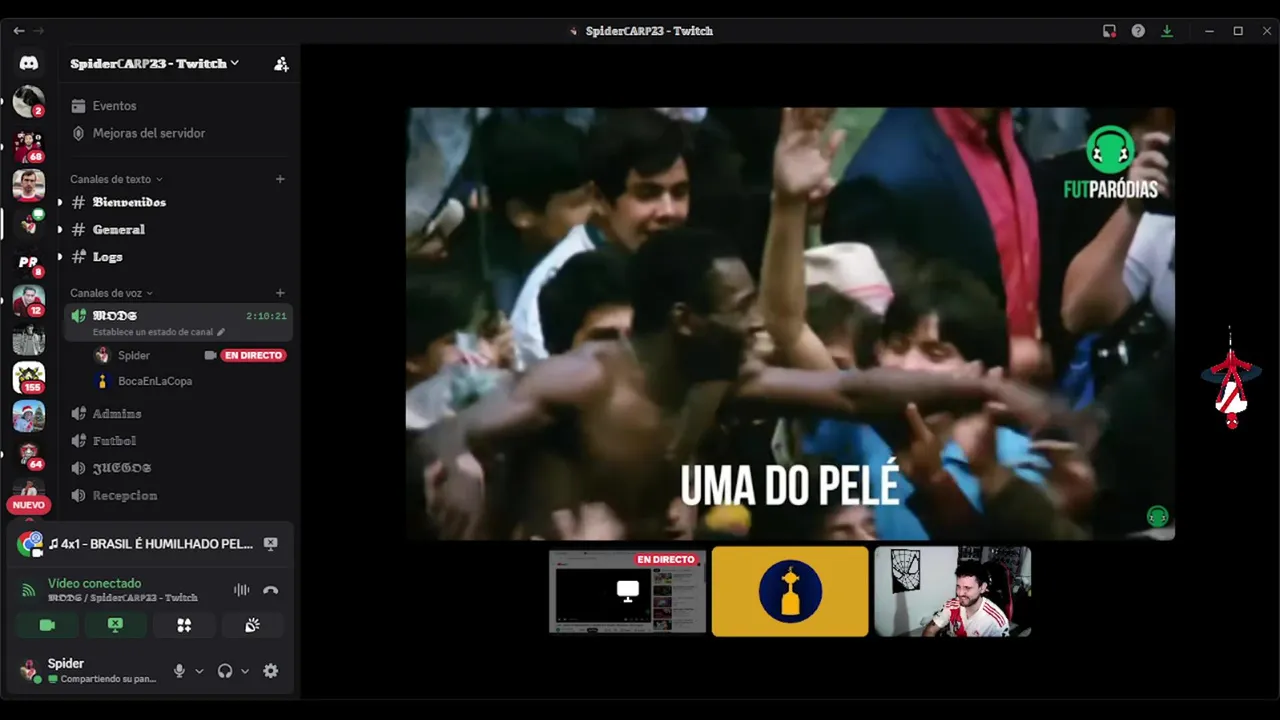Open soundboard button
1280x720 pixels.
tap(252, 625)
